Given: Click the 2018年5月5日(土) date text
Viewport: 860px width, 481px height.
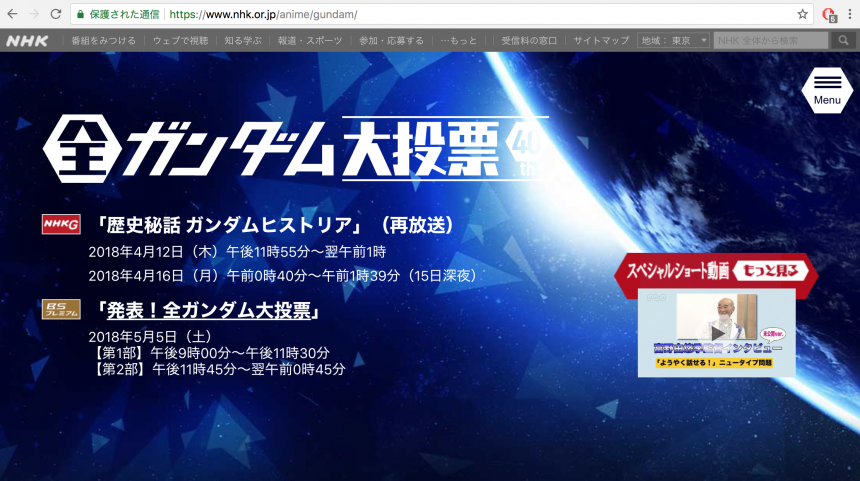Looking at the screenshot, I should pos(150,336).
